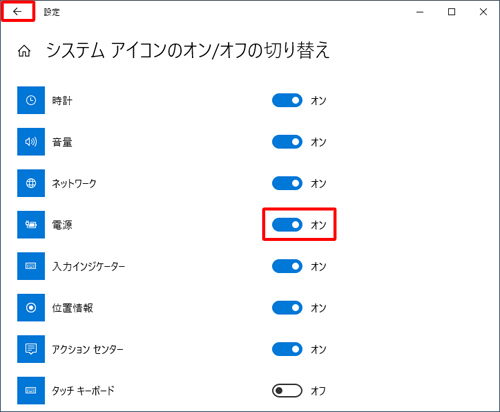
Task: Click the back arrow button
Action: point(17,12)
